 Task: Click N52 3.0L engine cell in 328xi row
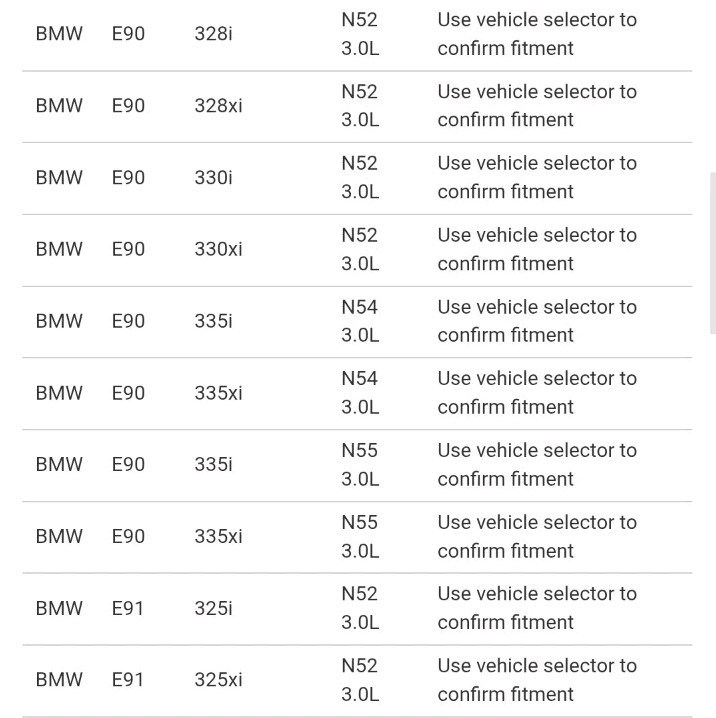pyautogui.click(x=360, y=106)
